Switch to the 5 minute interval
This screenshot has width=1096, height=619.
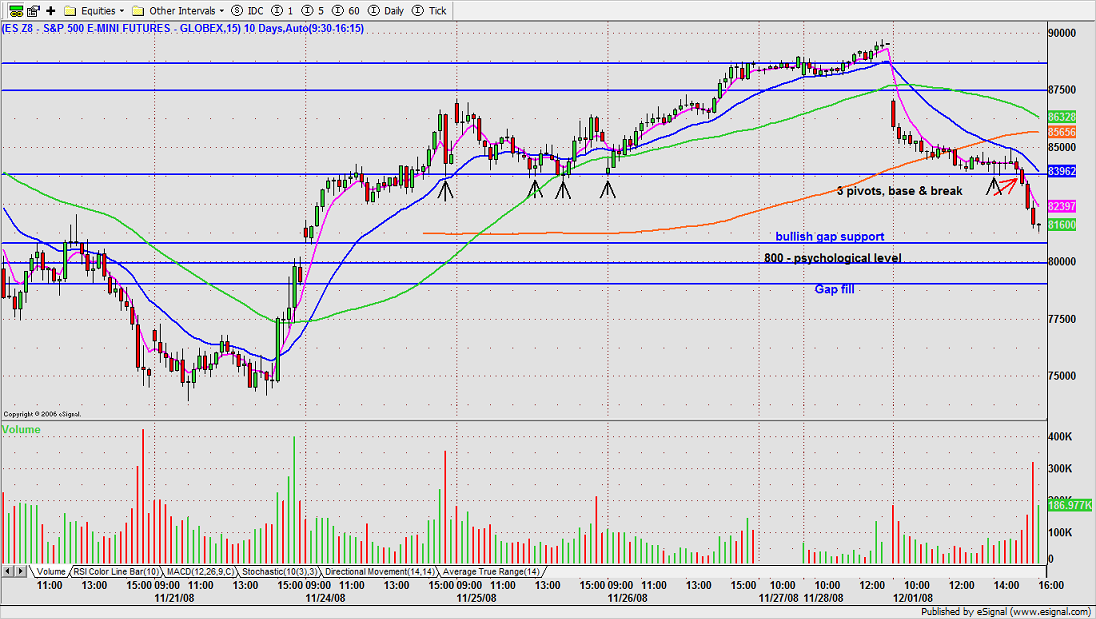click(x=312, y=10)
